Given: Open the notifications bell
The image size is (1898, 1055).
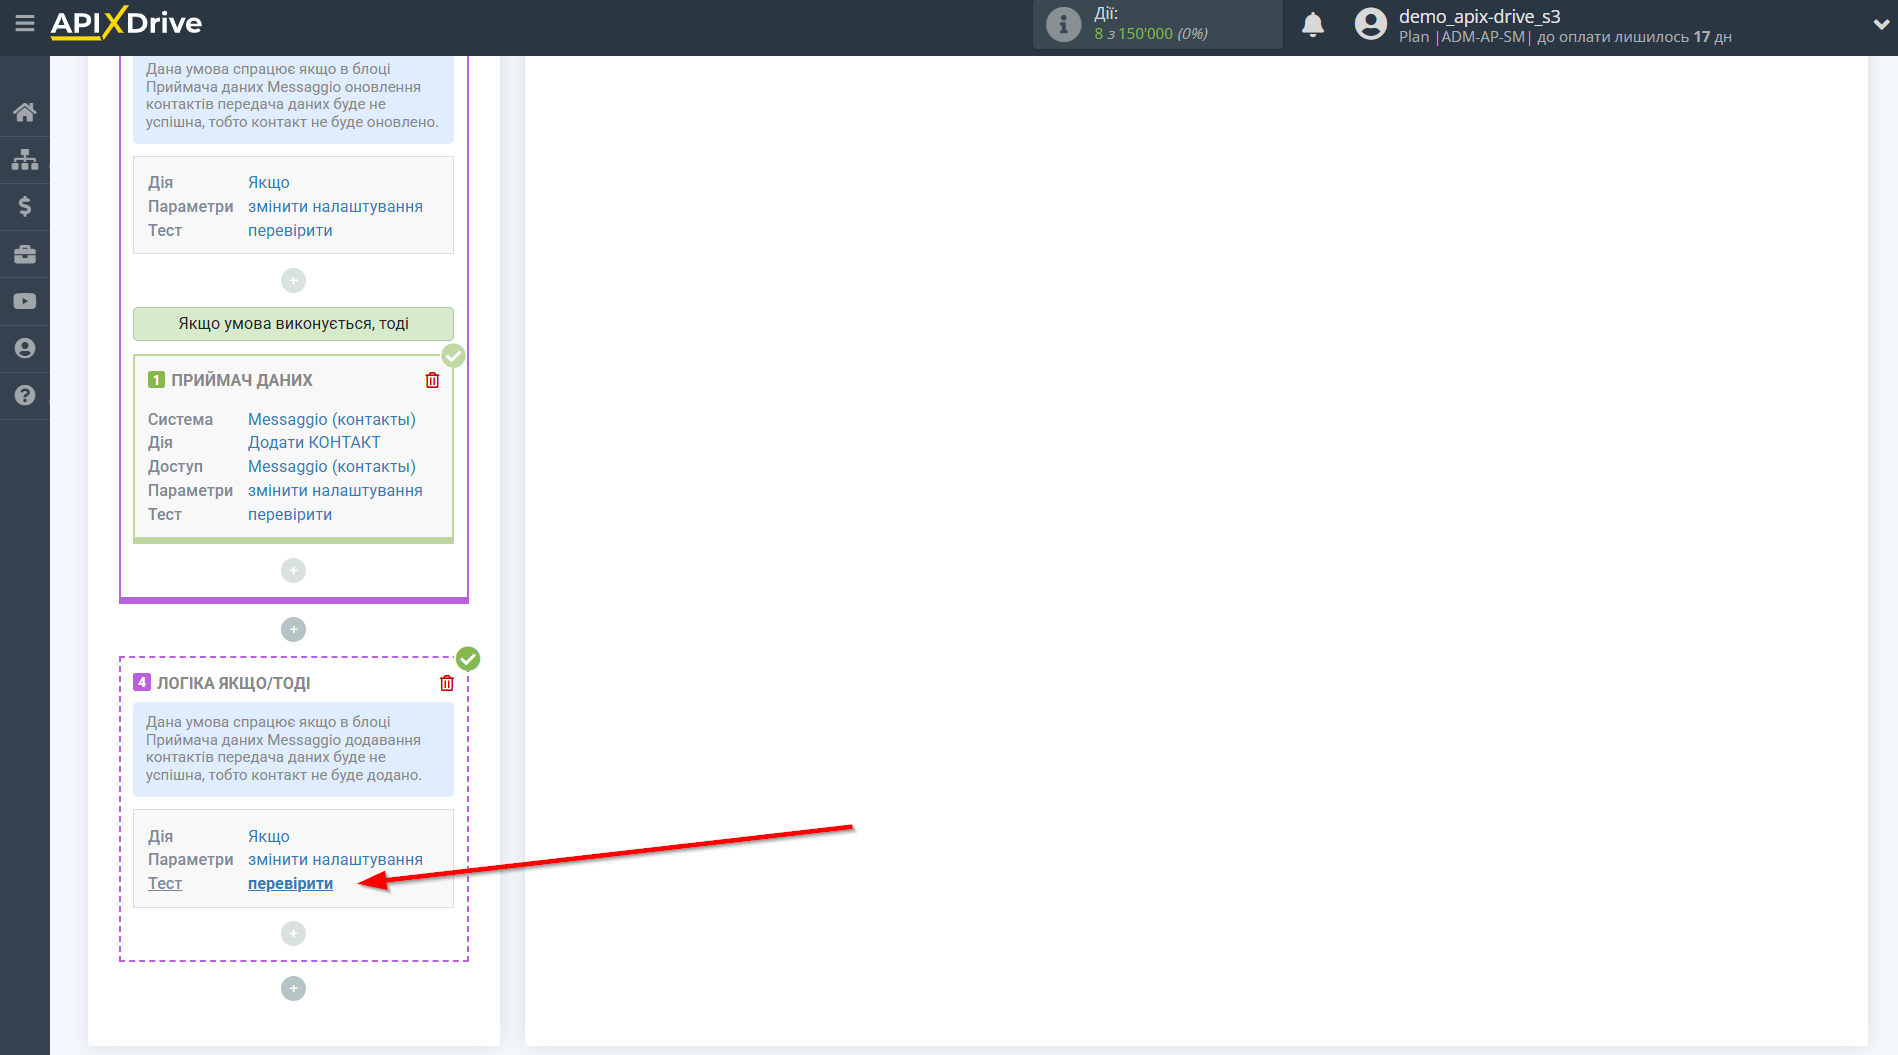Looking at the screenshot, I should (x=1313, y=25).
